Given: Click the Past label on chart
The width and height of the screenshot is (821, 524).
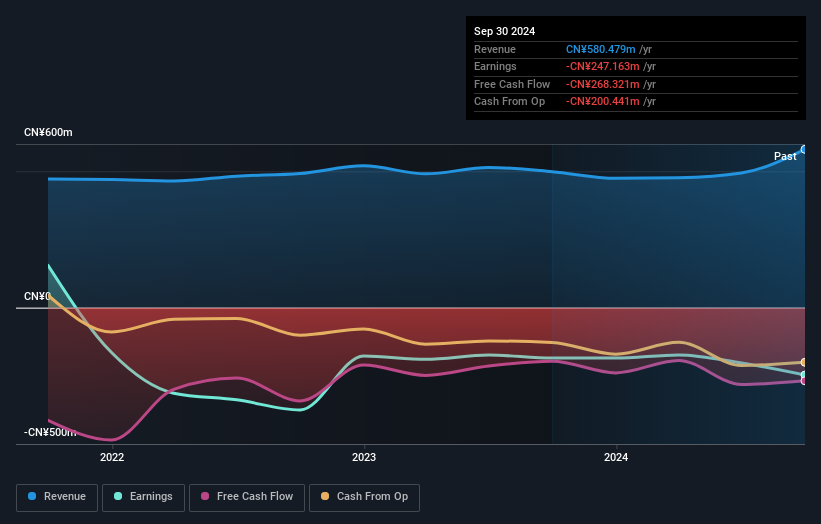Looking at the screenshot, I should point(785,156).
